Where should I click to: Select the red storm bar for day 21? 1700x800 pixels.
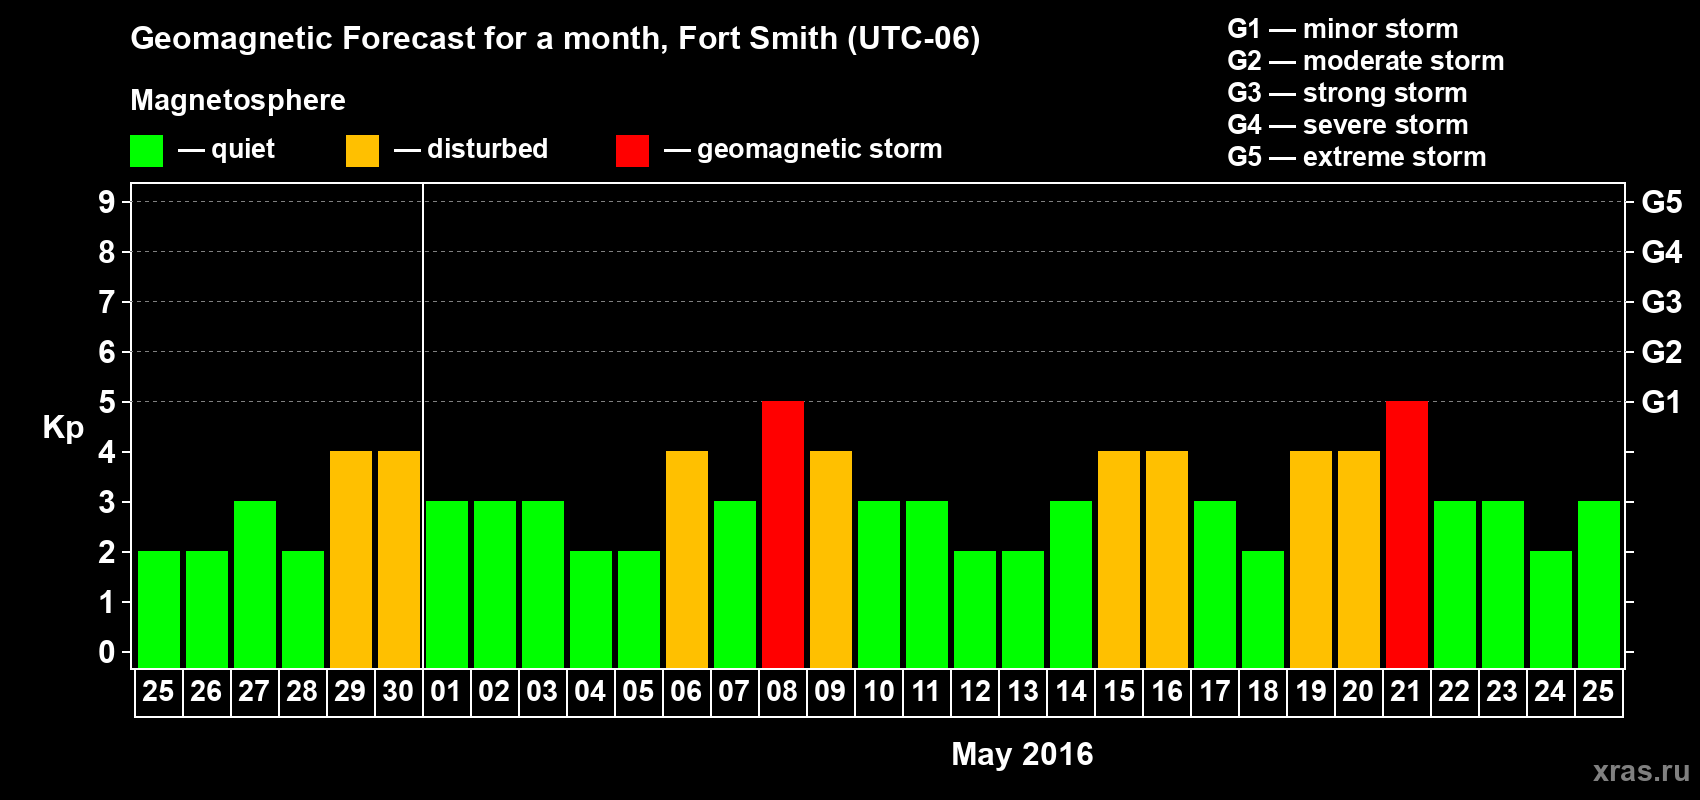click(x=1407, y=535)
